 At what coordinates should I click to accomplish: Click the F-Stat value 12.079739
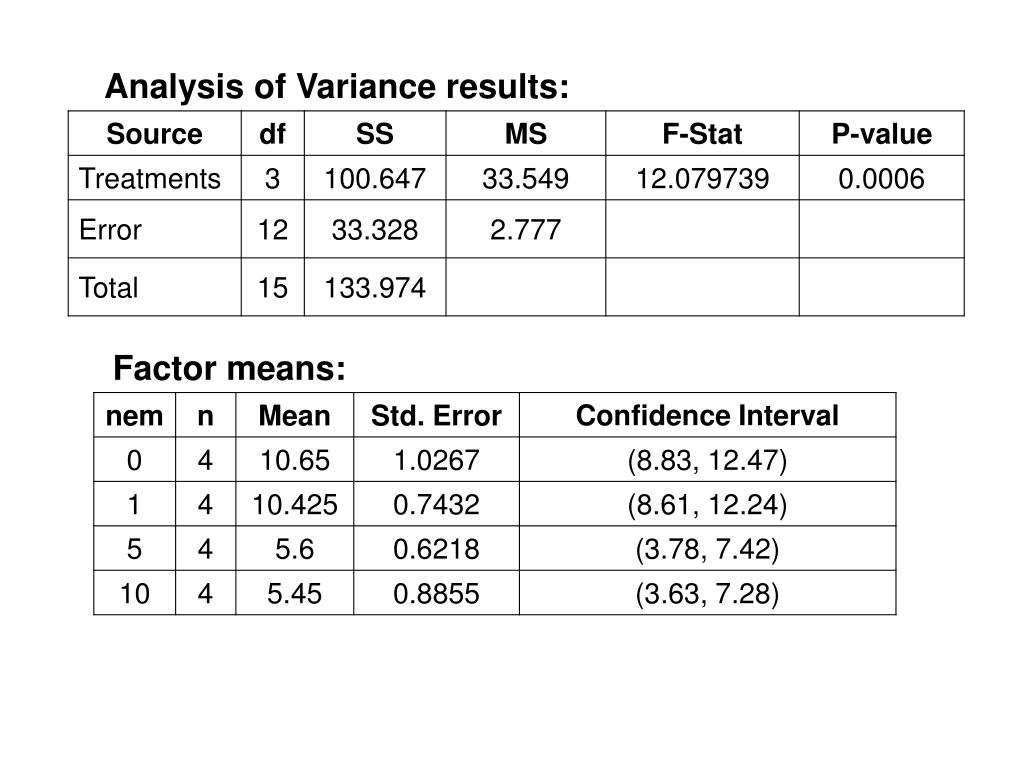coord(702,178)
